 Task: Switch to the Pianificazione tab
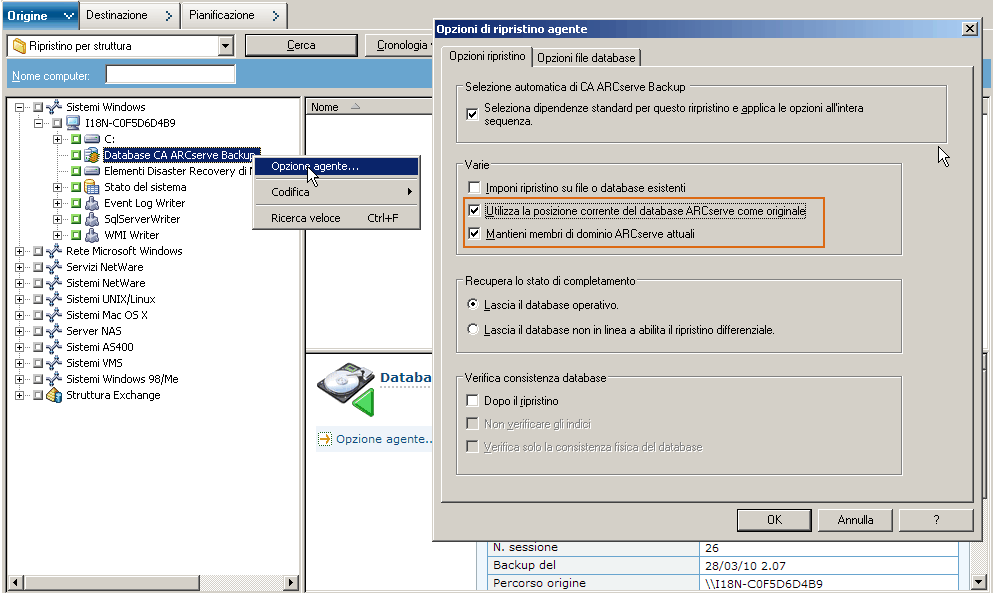tap(234, 15)
